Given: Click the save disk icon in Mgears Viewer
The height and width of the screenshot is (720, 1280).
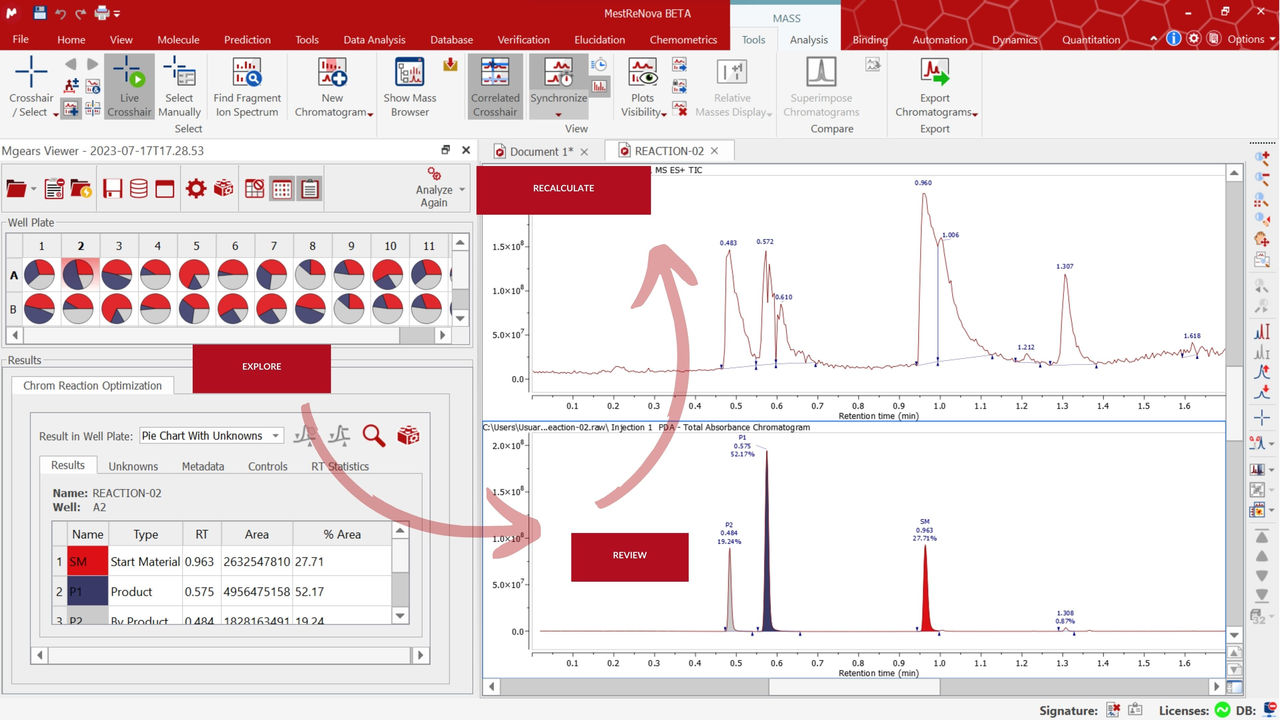Looking at the screenshot, I should click(112, 188).
